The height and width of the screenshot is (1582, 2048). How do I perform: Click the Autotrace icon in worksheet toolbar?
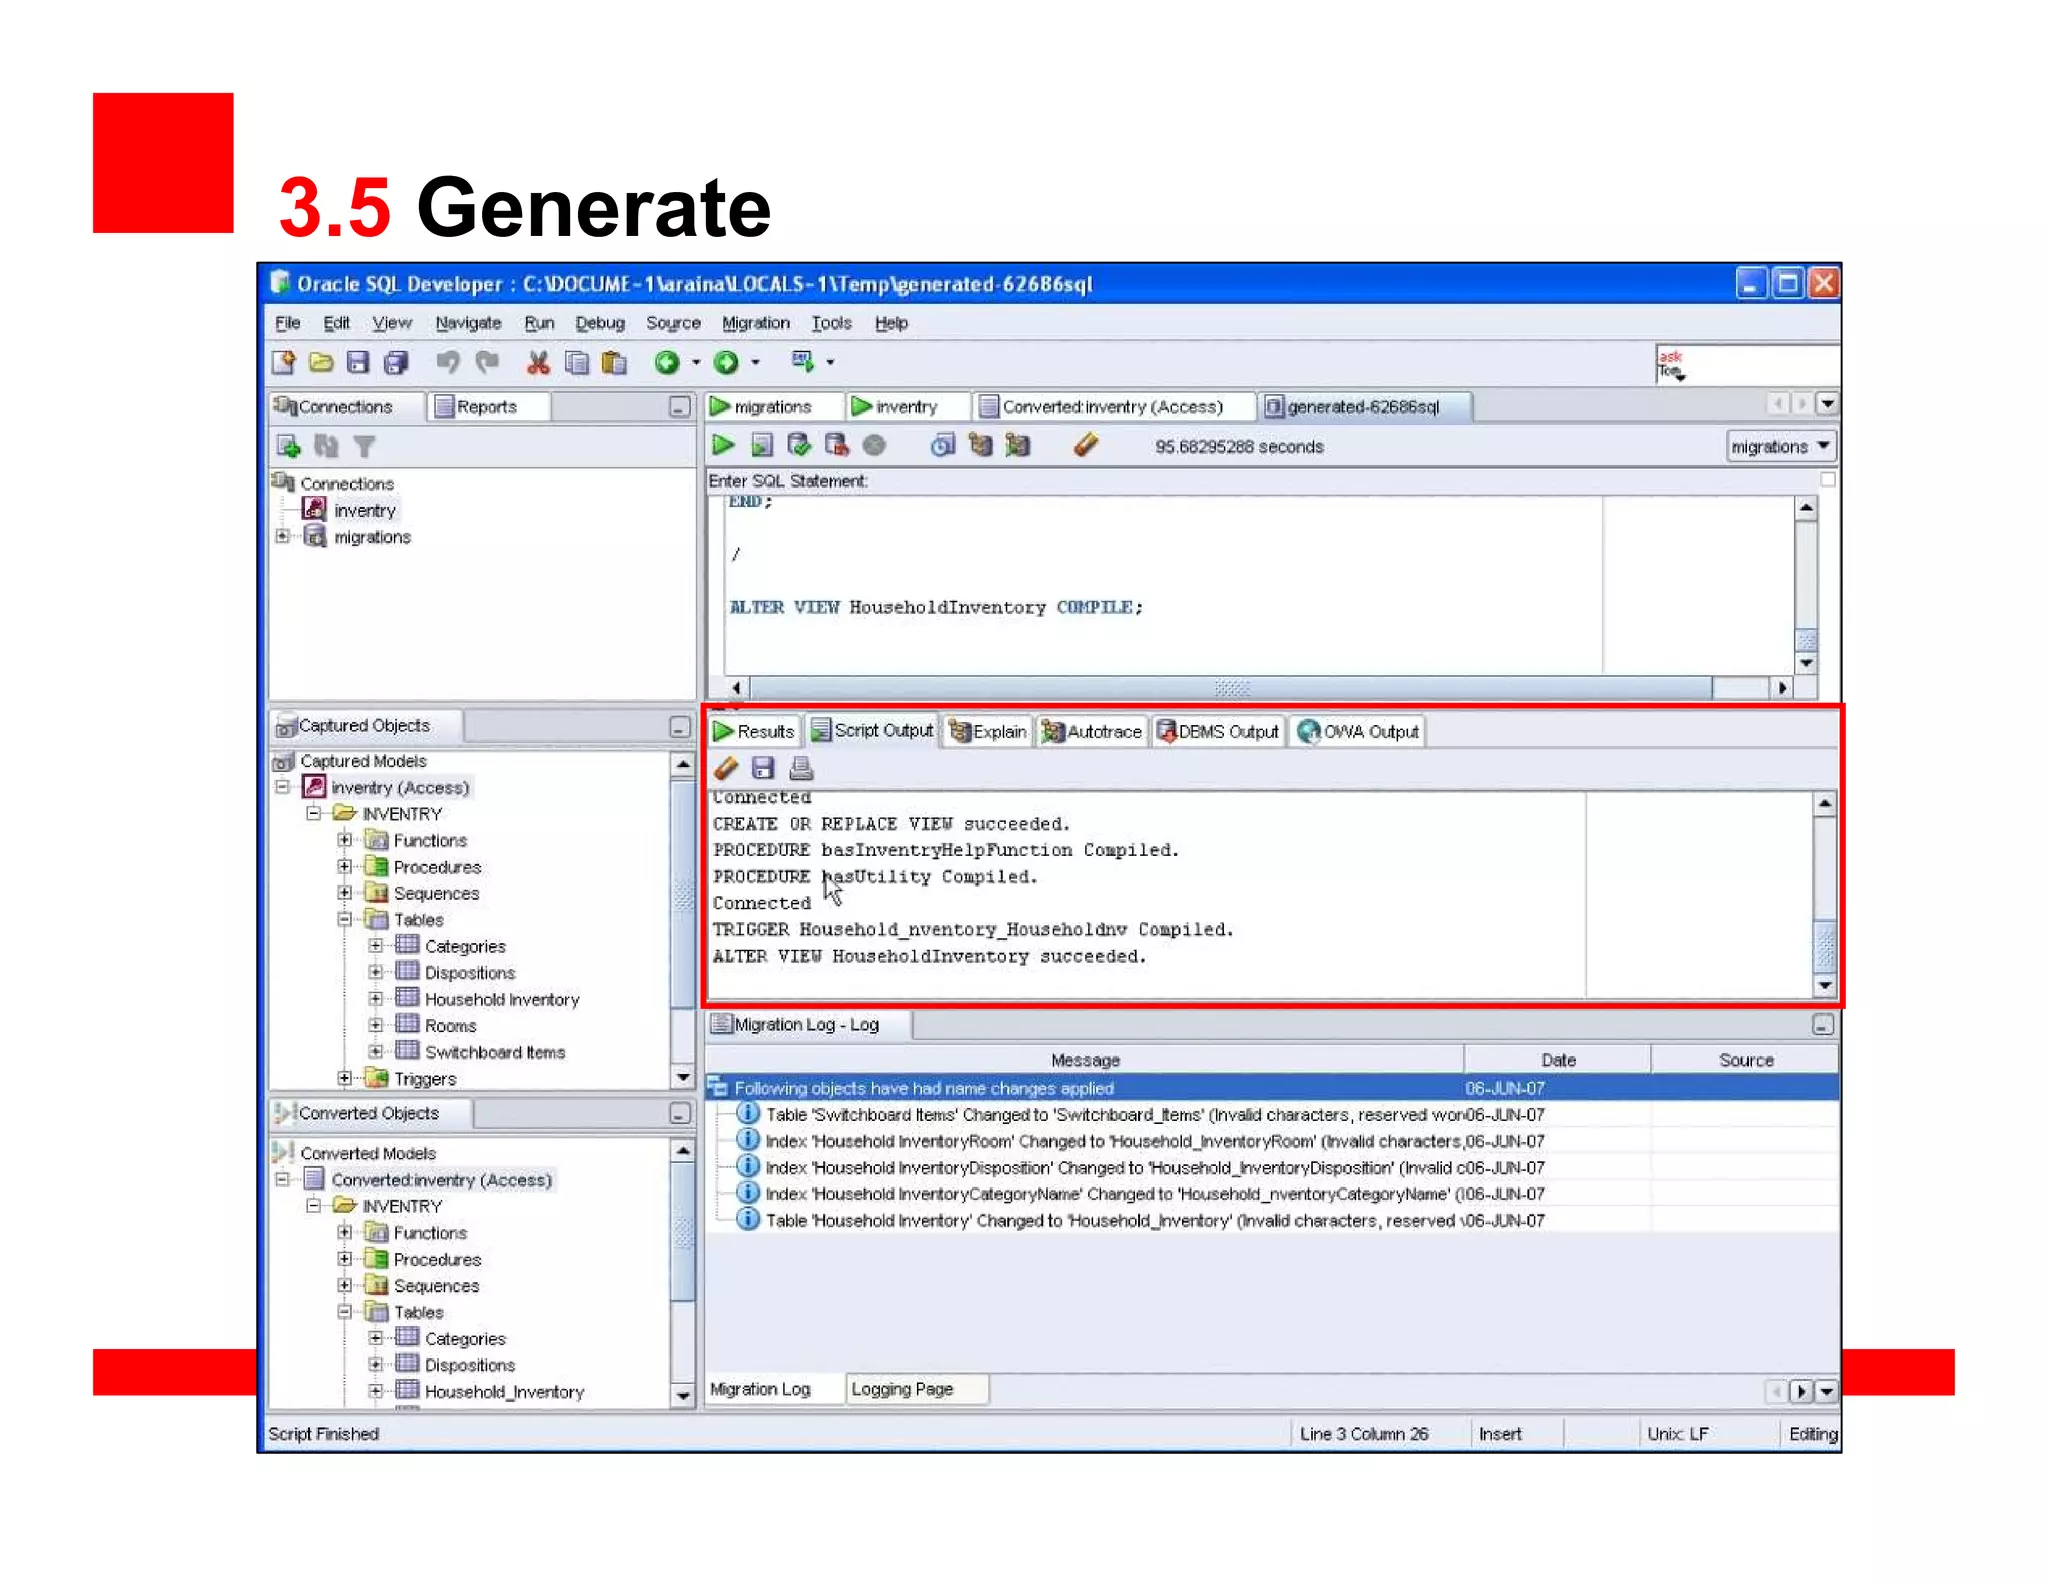1018,445
